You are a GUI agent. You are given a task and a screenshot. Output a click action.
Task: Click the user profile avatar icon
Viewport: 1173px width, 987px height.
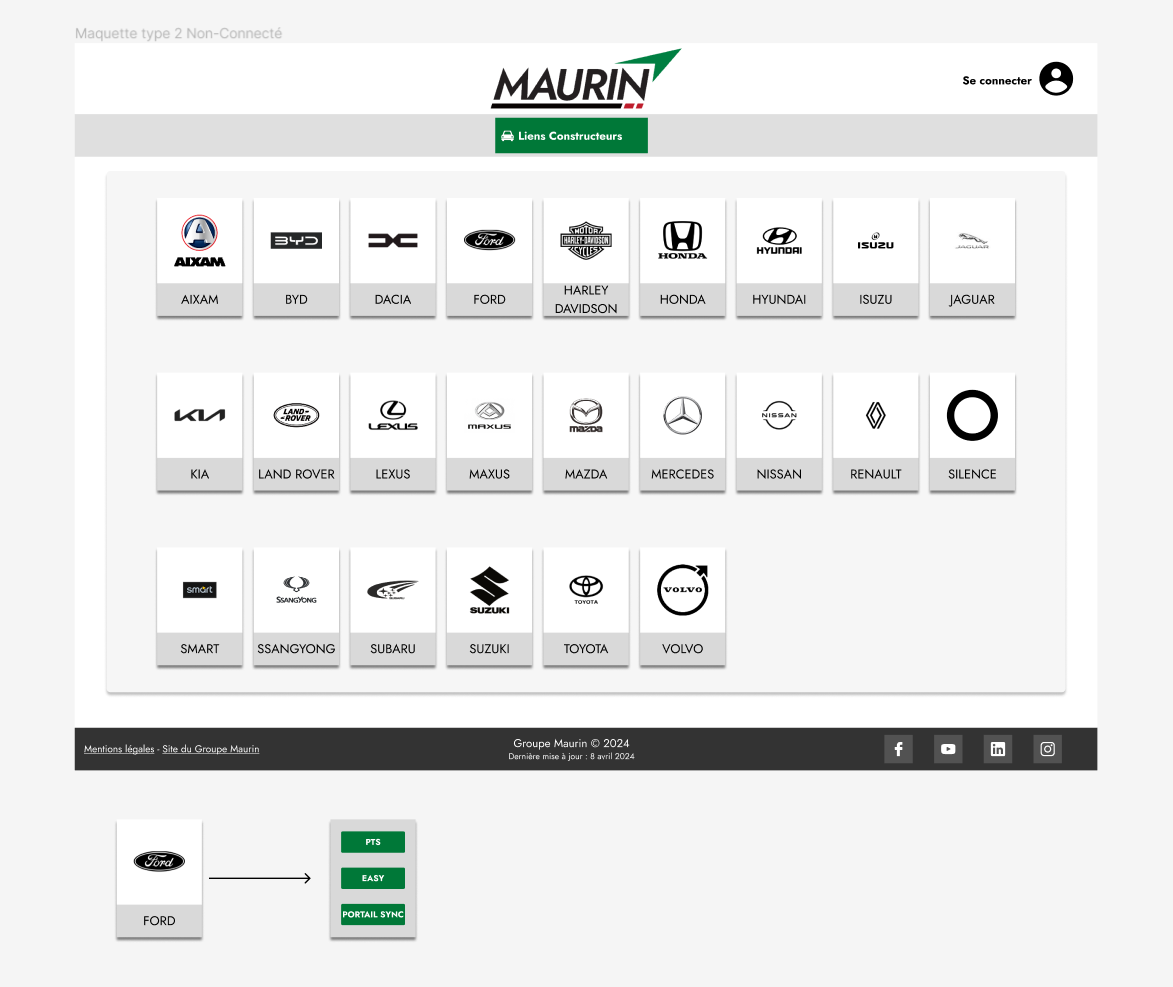point(1055,79)
